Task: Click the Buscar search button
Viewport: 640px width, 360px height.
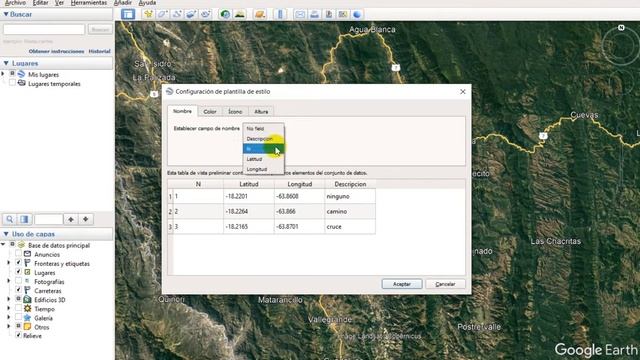Action: point(100,29)
